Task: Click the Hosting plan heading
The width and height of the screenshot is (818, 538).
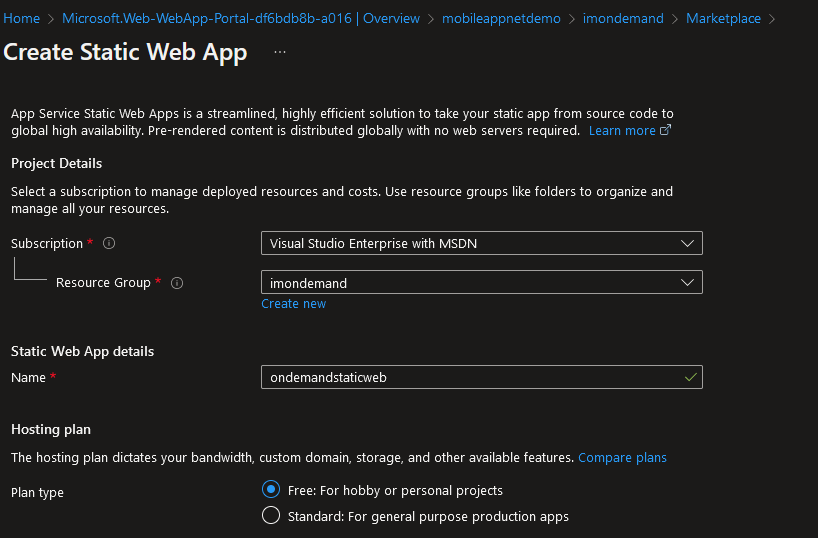Action: click(x=51, y=429)
